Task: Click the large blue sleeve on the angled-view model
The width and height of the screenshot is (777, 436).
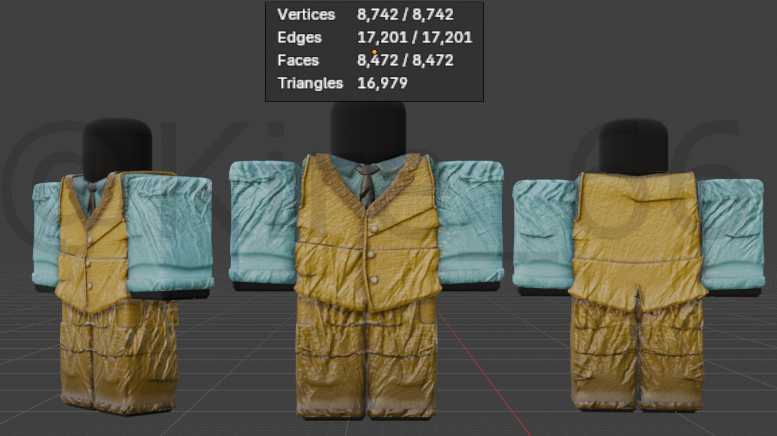Action: (x=168, y=232)
